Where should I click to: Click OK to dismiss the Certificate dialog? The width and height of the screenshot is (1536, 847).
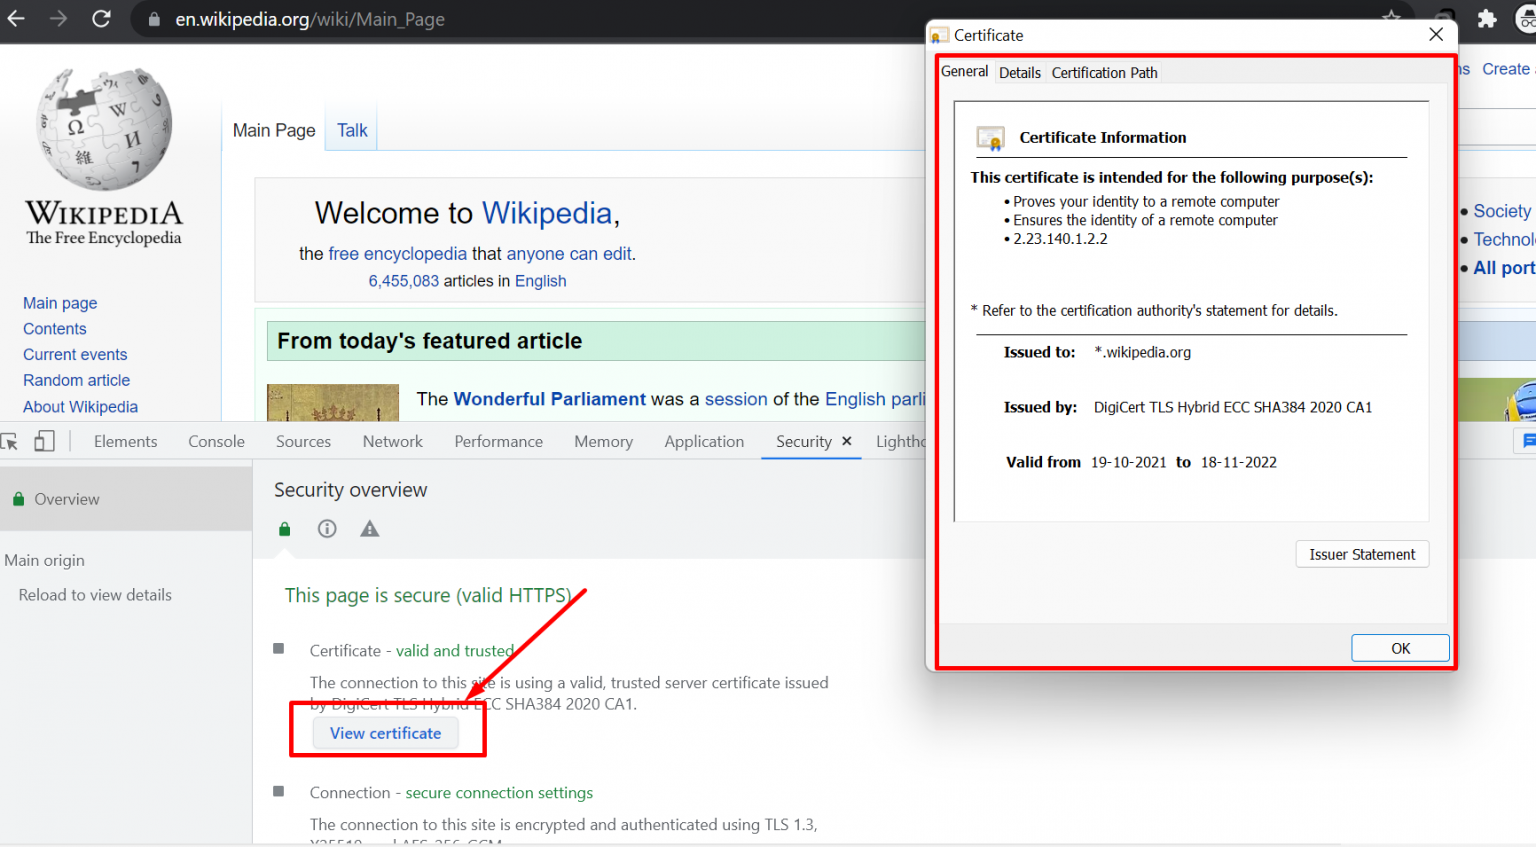click(1400, 647)
